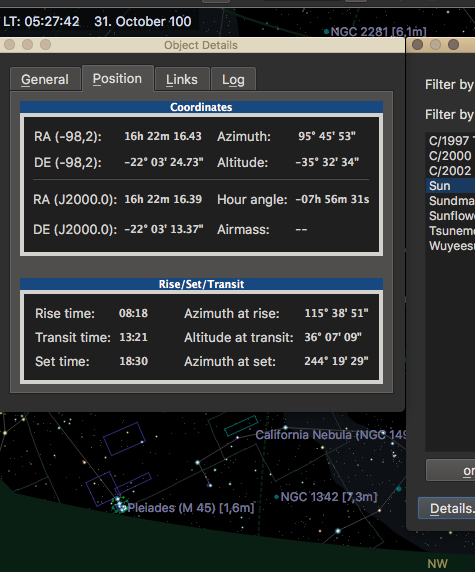Click the Rise time value 08:18
Viewport: 475px width, 572px height.
(134, 313)
